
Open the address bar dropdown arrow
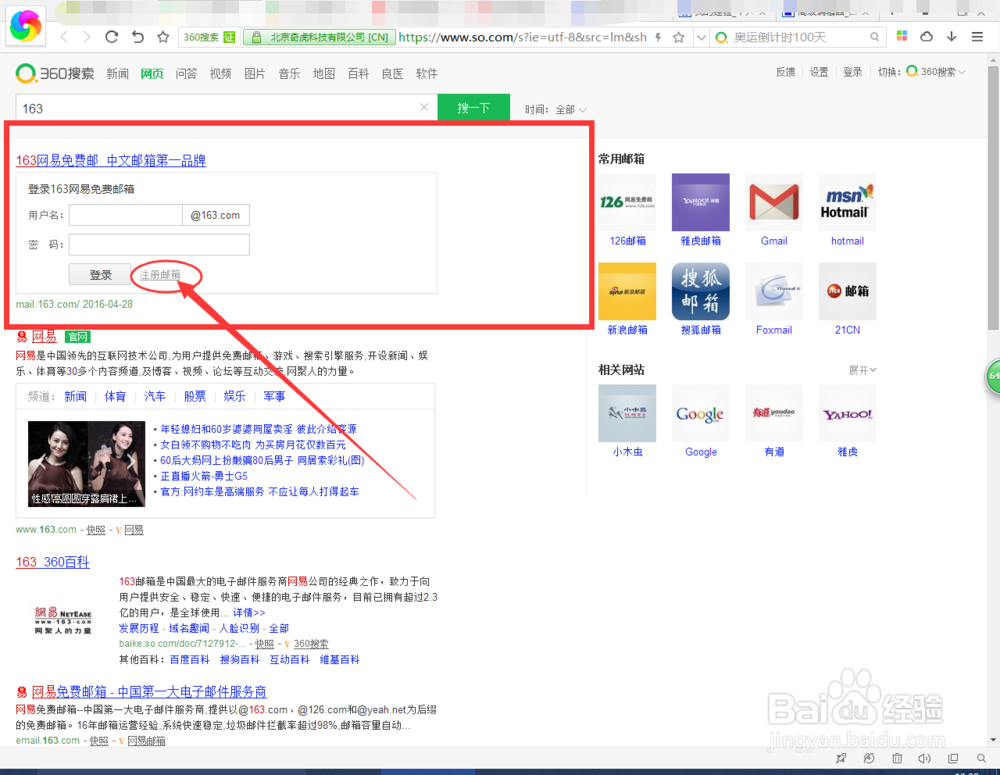coord(701,37)
